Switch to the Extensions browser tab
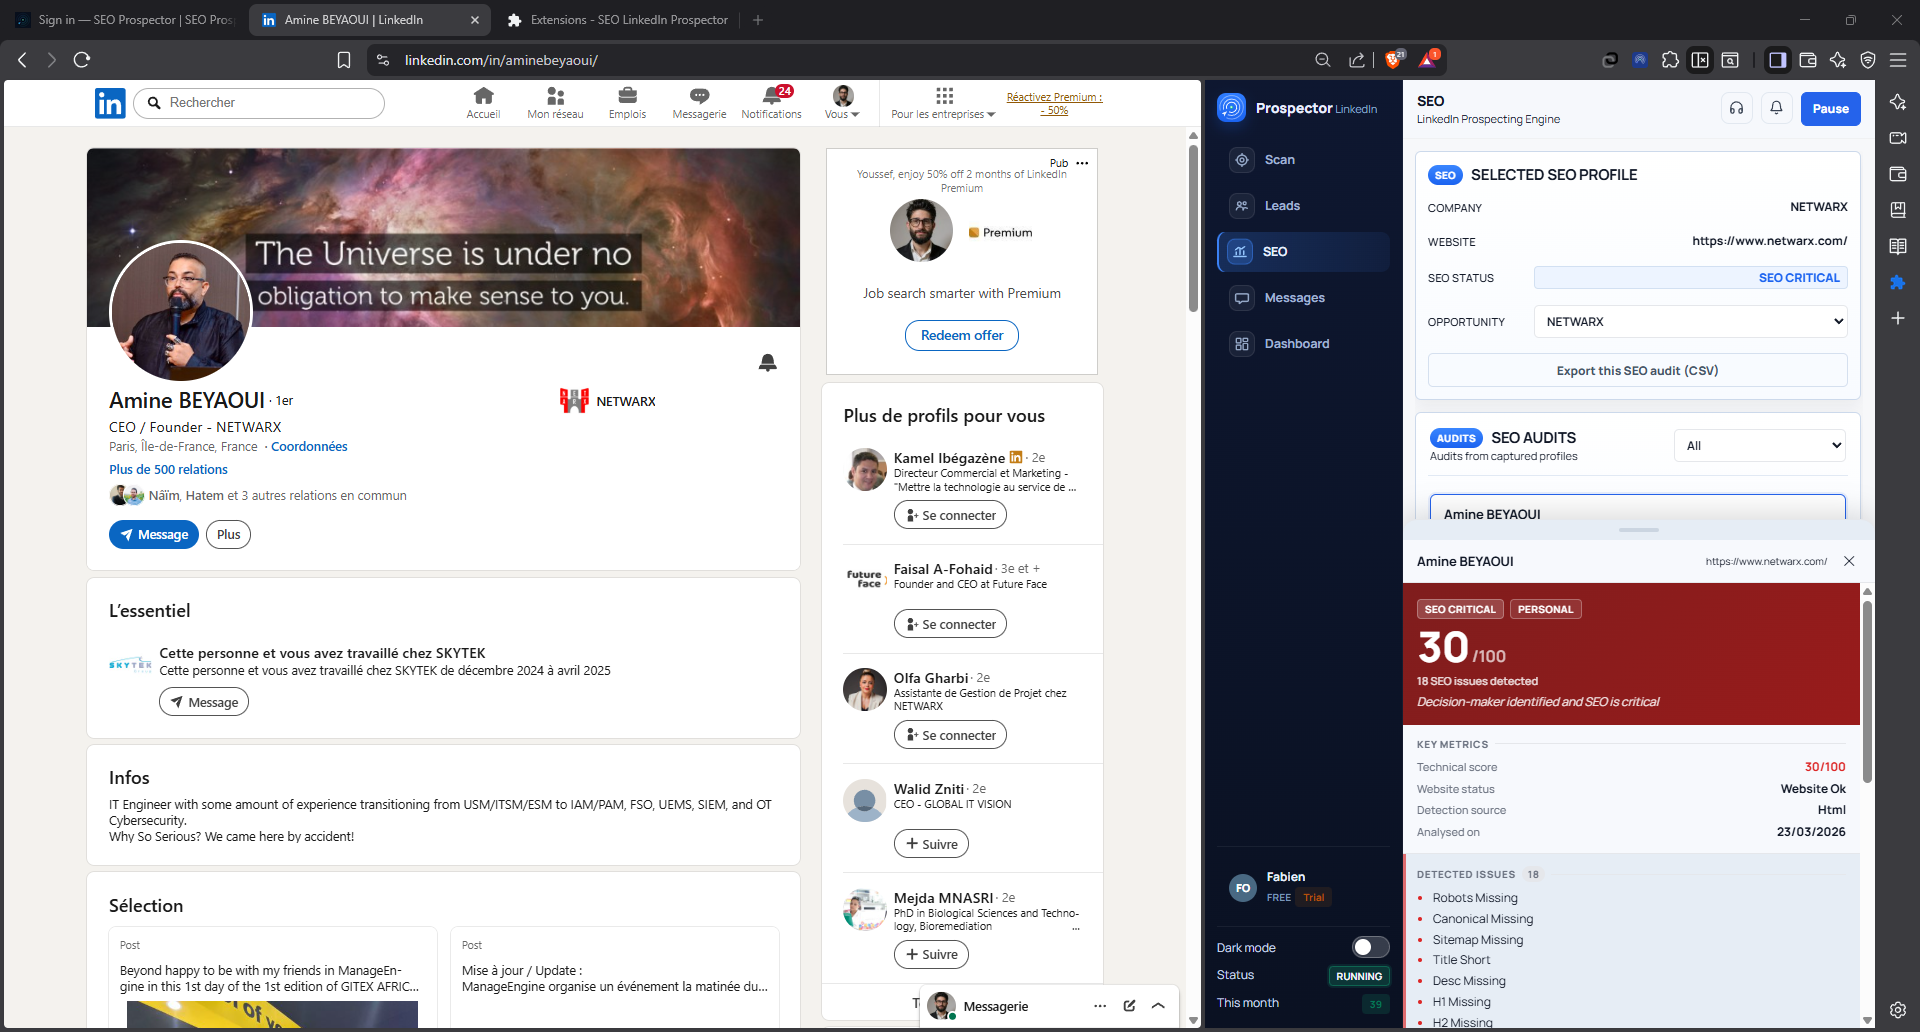The height and width of the screenshot is (1032, 1920). [618, 19]
